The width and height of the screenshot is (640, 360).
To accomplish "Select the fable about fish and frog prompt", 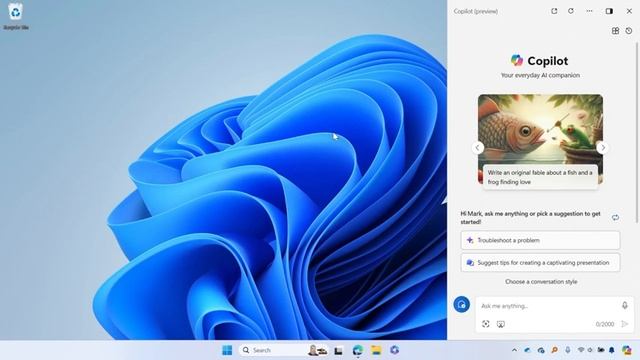I will coord(540,177).
